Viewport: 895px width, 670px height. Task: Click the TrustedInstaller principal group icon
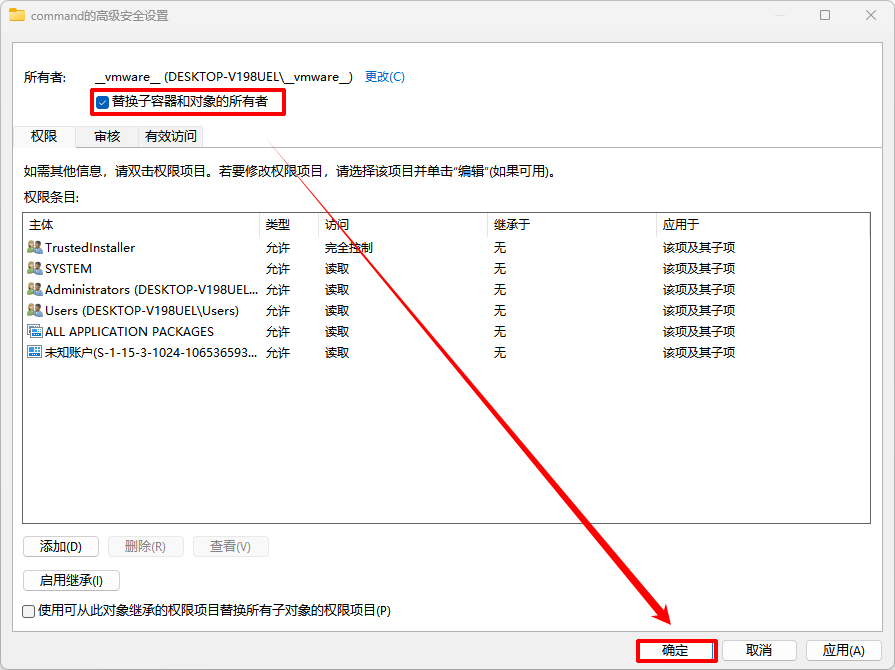click(x=35, y=247)
